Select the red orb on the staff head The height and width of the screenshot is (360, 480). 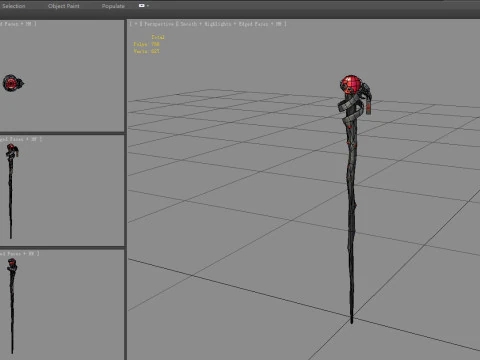[x=351, y=84]
